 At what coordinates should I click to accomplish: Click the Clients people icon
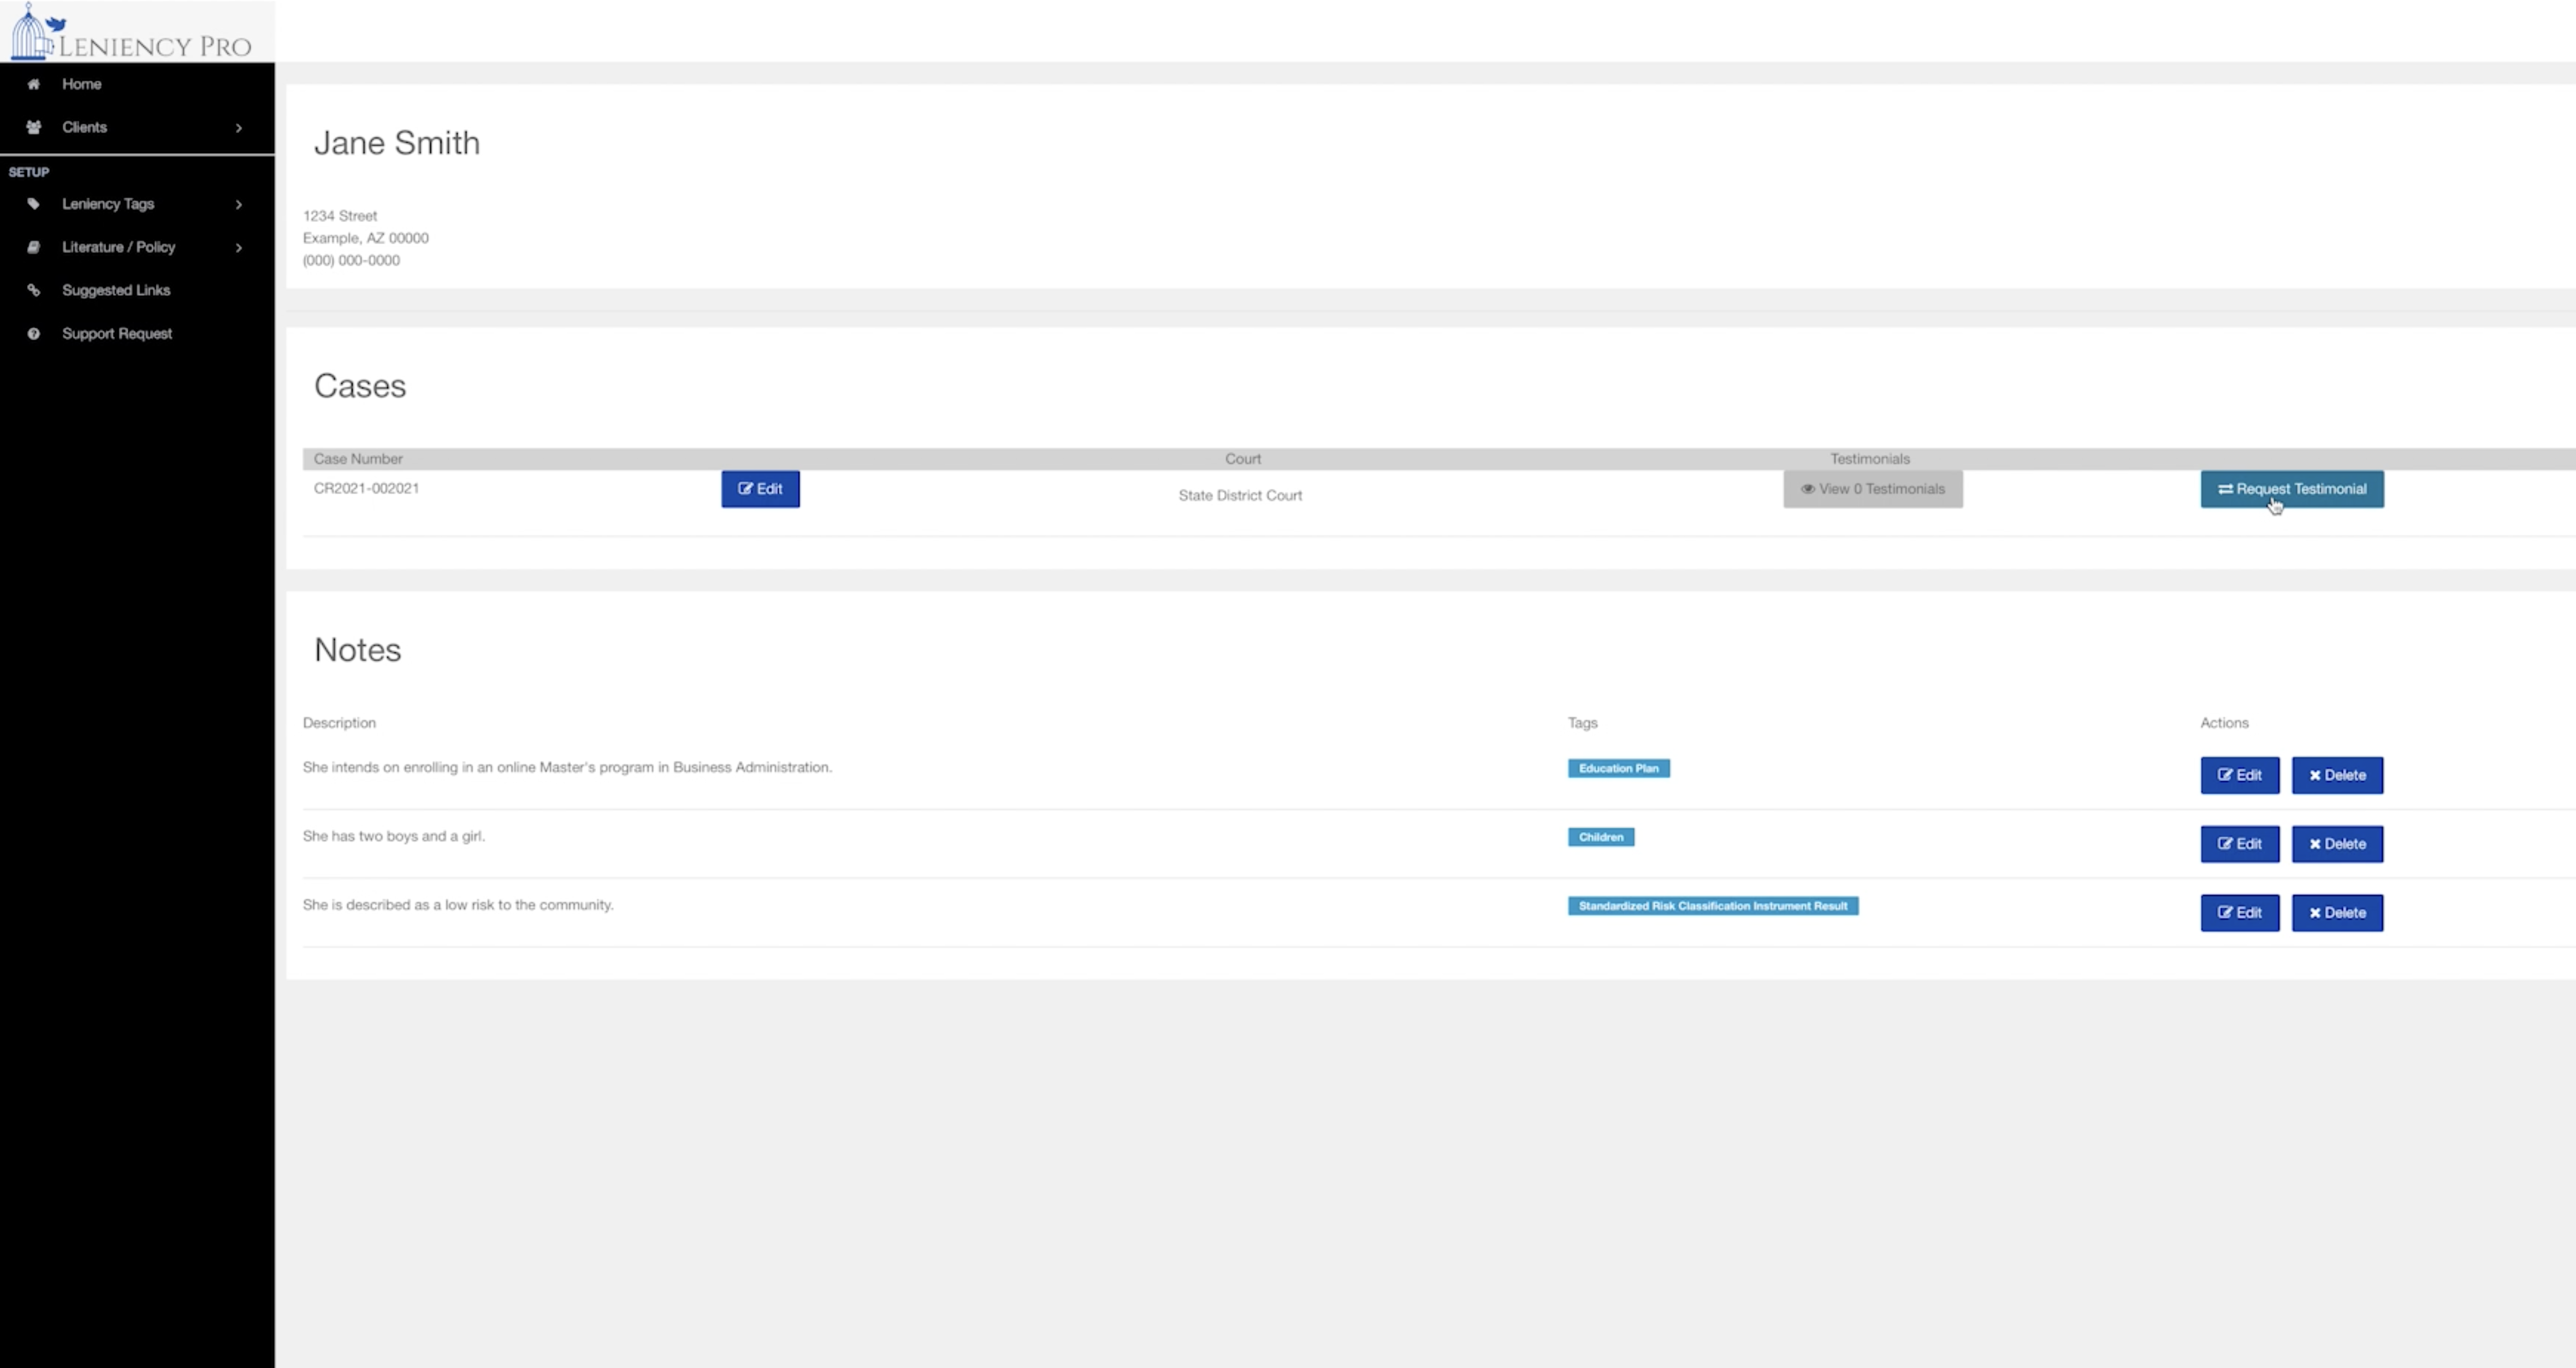(x=34, y=127)
